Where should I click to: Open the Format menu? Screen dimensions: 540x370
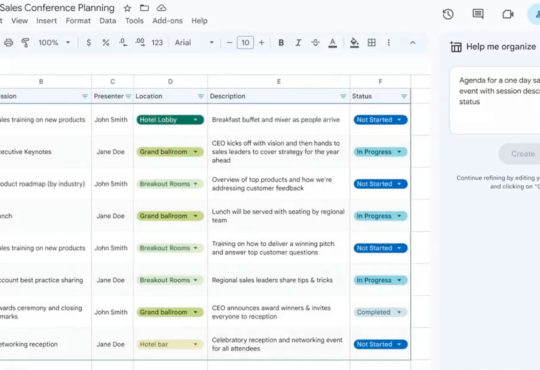tap(78, 21)
